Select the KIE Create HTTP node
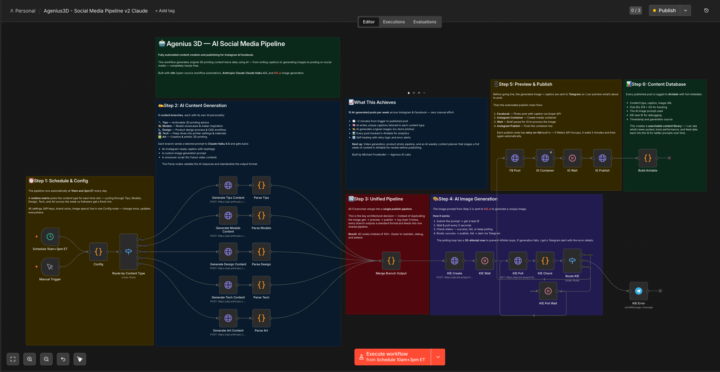The image size is (720, 372). (x=455, y=261)
